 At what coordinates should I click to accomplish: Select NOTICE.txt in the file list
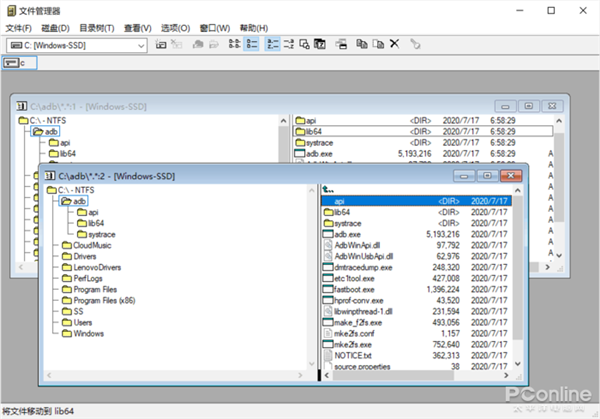click(x=352, y=355)
